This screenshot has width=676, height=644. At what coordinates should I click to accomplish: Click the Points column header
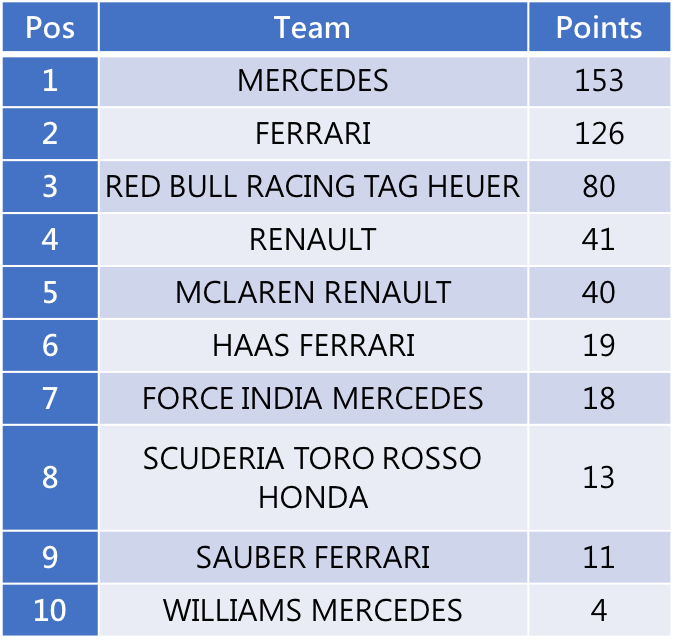599,27
